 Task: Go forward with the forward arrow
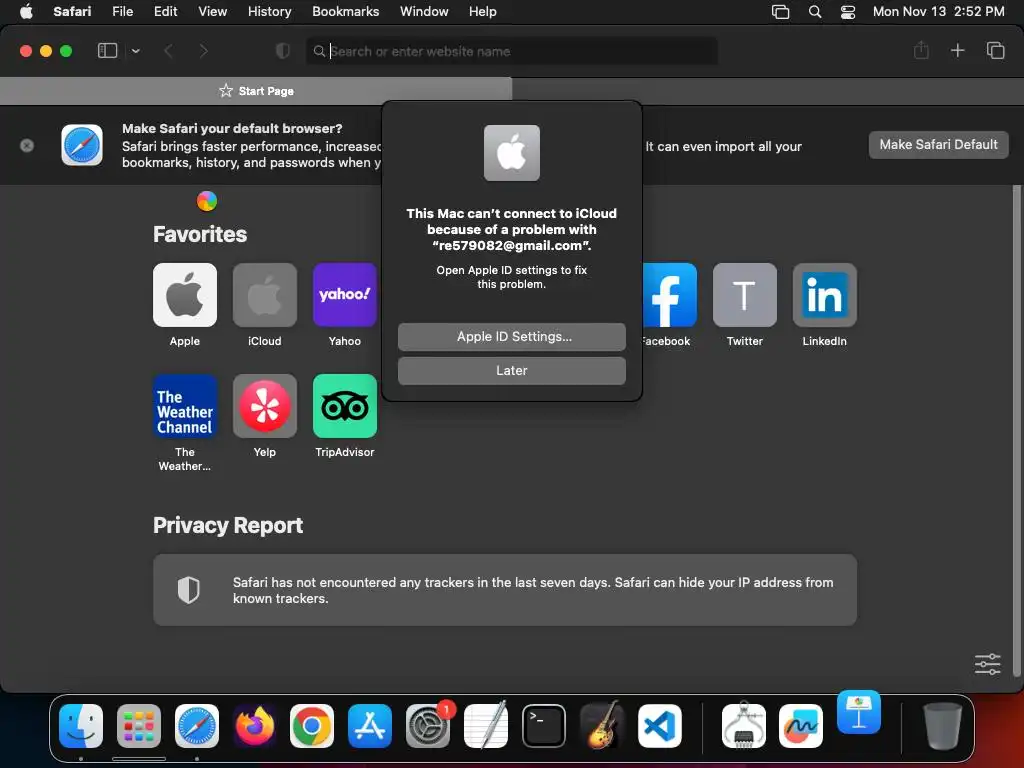[x=204, y=51]
